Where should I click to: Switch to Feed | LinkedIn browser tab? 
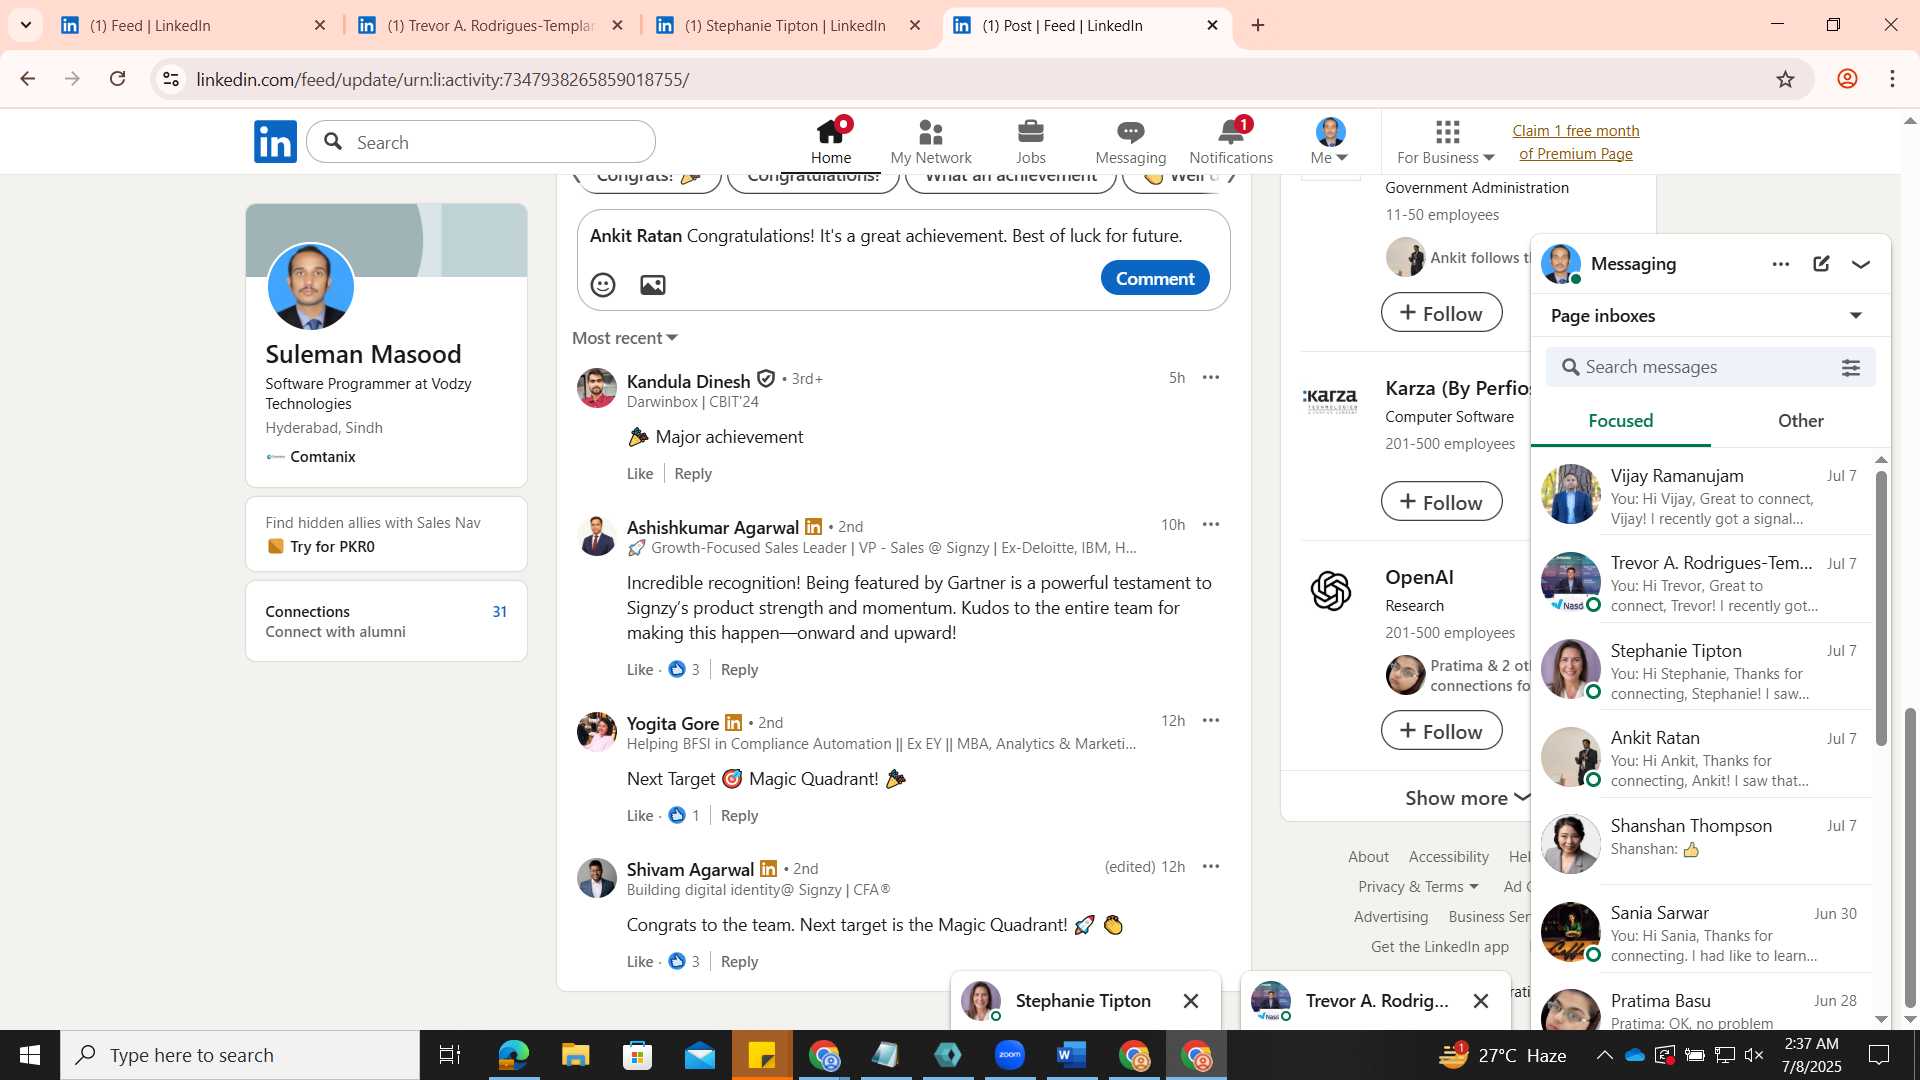(x=193, y=25)
